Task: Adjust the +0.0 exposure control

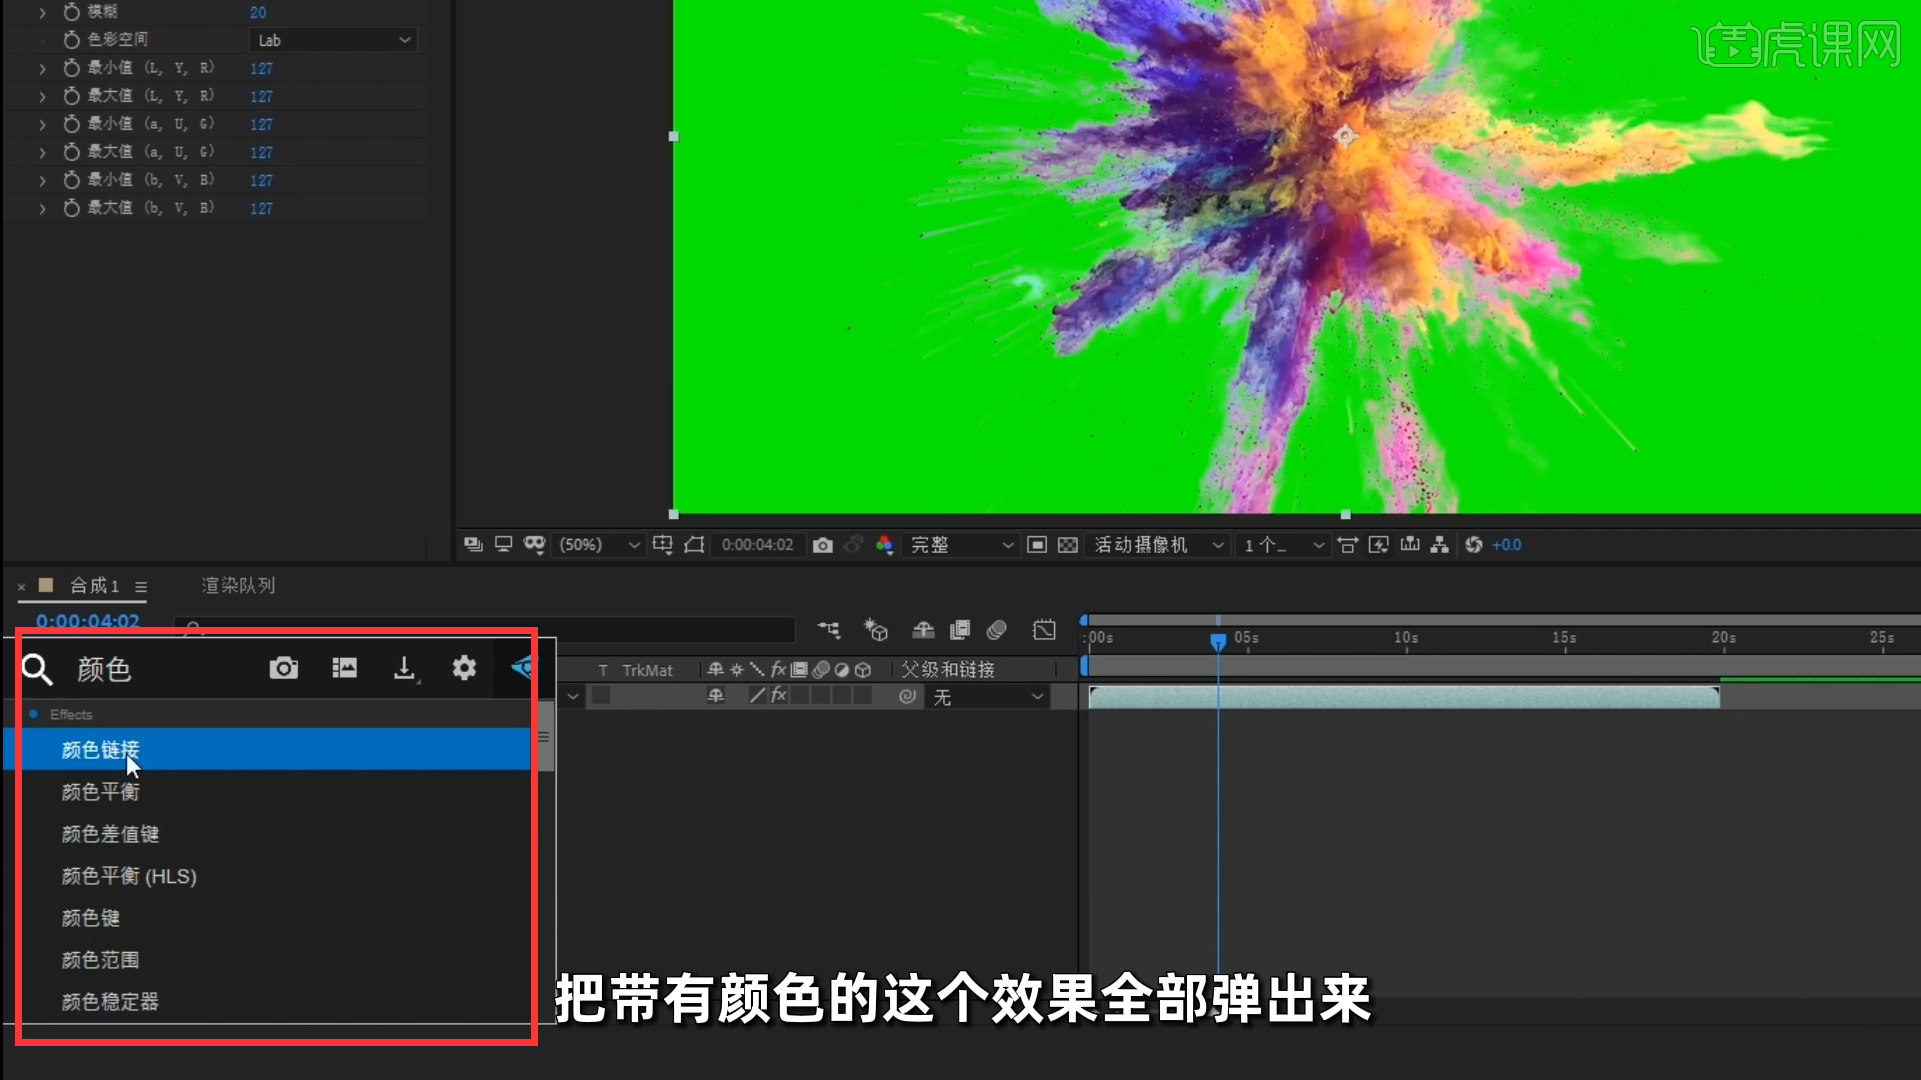Action: tap(1507, 545)
